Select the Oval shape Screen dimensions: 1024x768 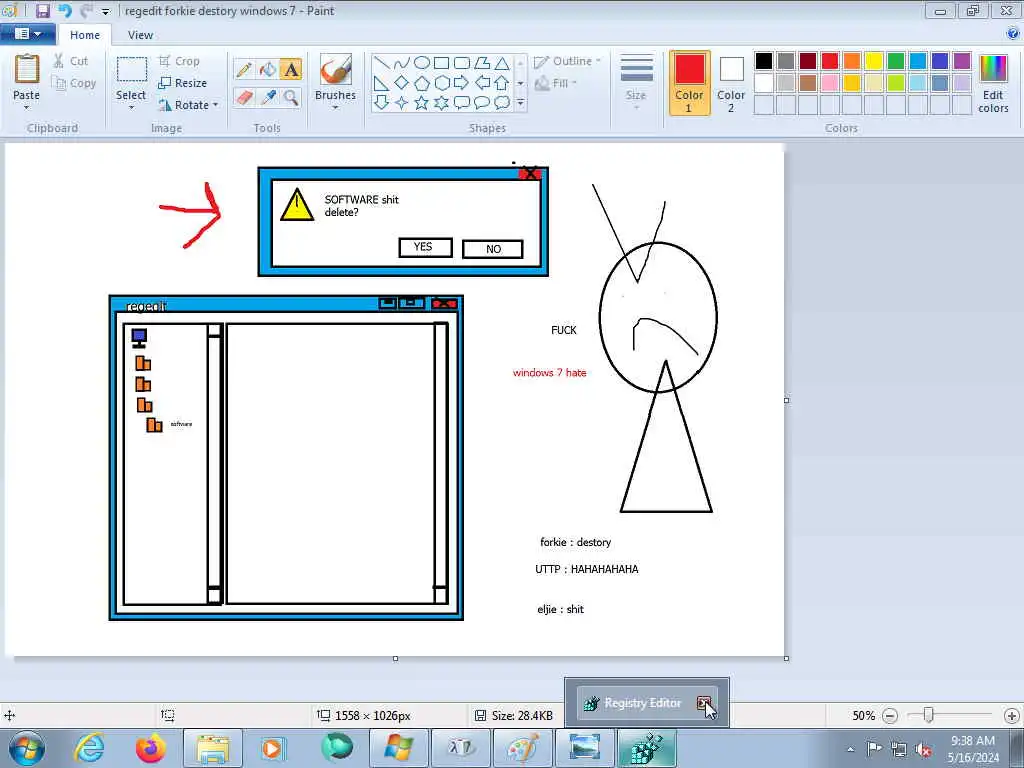(422, 63)
